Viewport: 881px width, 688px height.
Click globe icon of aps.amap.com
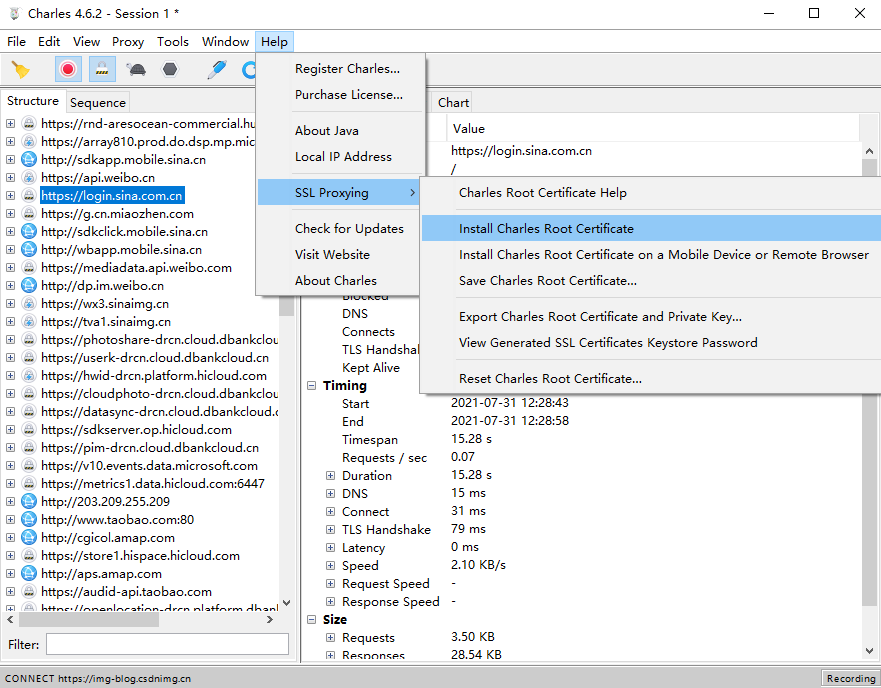tap(29, 573)
